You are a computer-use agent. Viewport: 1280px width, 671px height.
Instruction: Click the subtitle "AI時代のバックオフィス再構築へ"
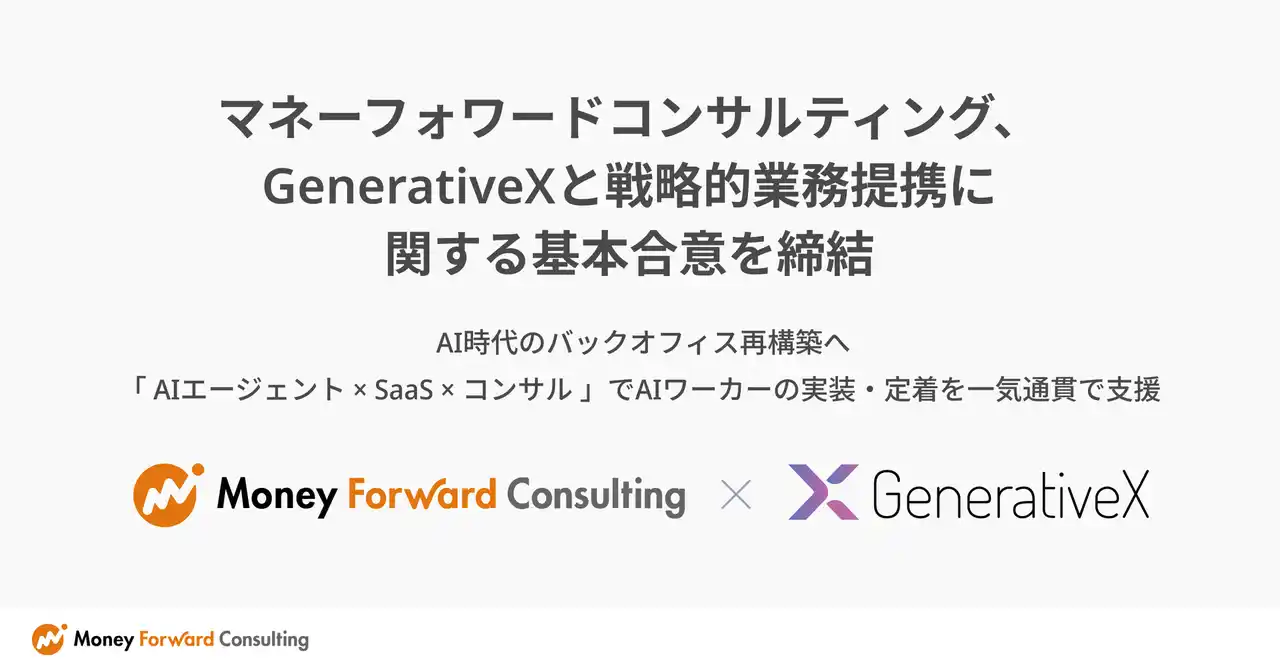(641, 343)
